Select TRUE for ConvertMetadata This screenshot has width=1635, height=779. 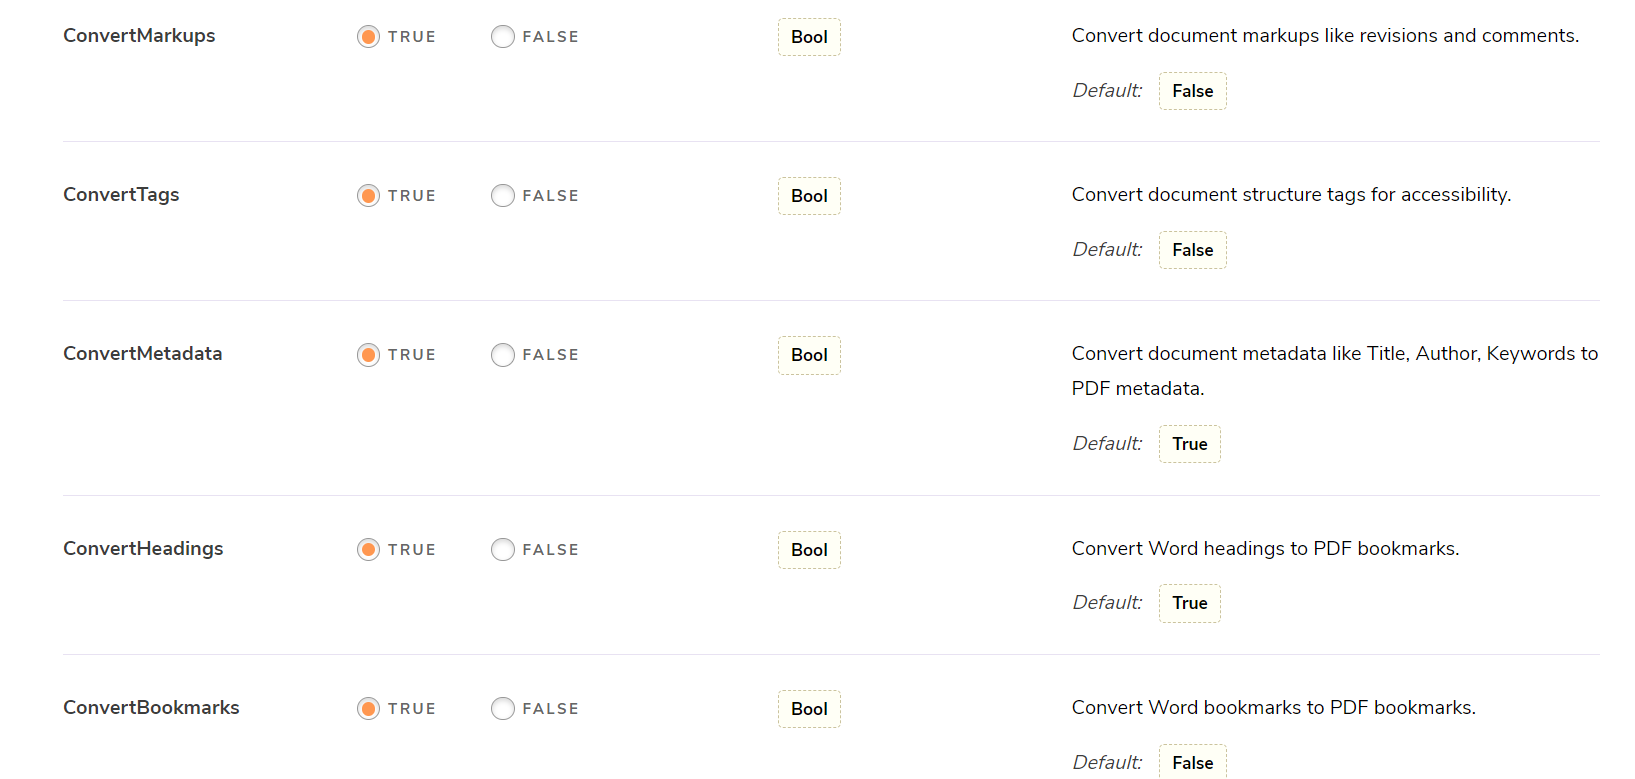[x=369, y=354]
